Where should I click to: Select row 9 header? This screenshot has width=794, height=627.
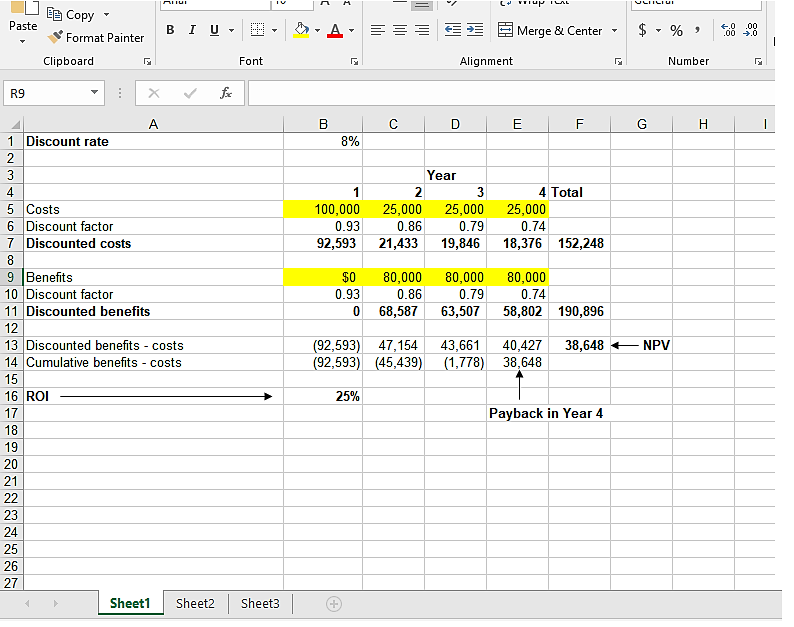[11, 277]
